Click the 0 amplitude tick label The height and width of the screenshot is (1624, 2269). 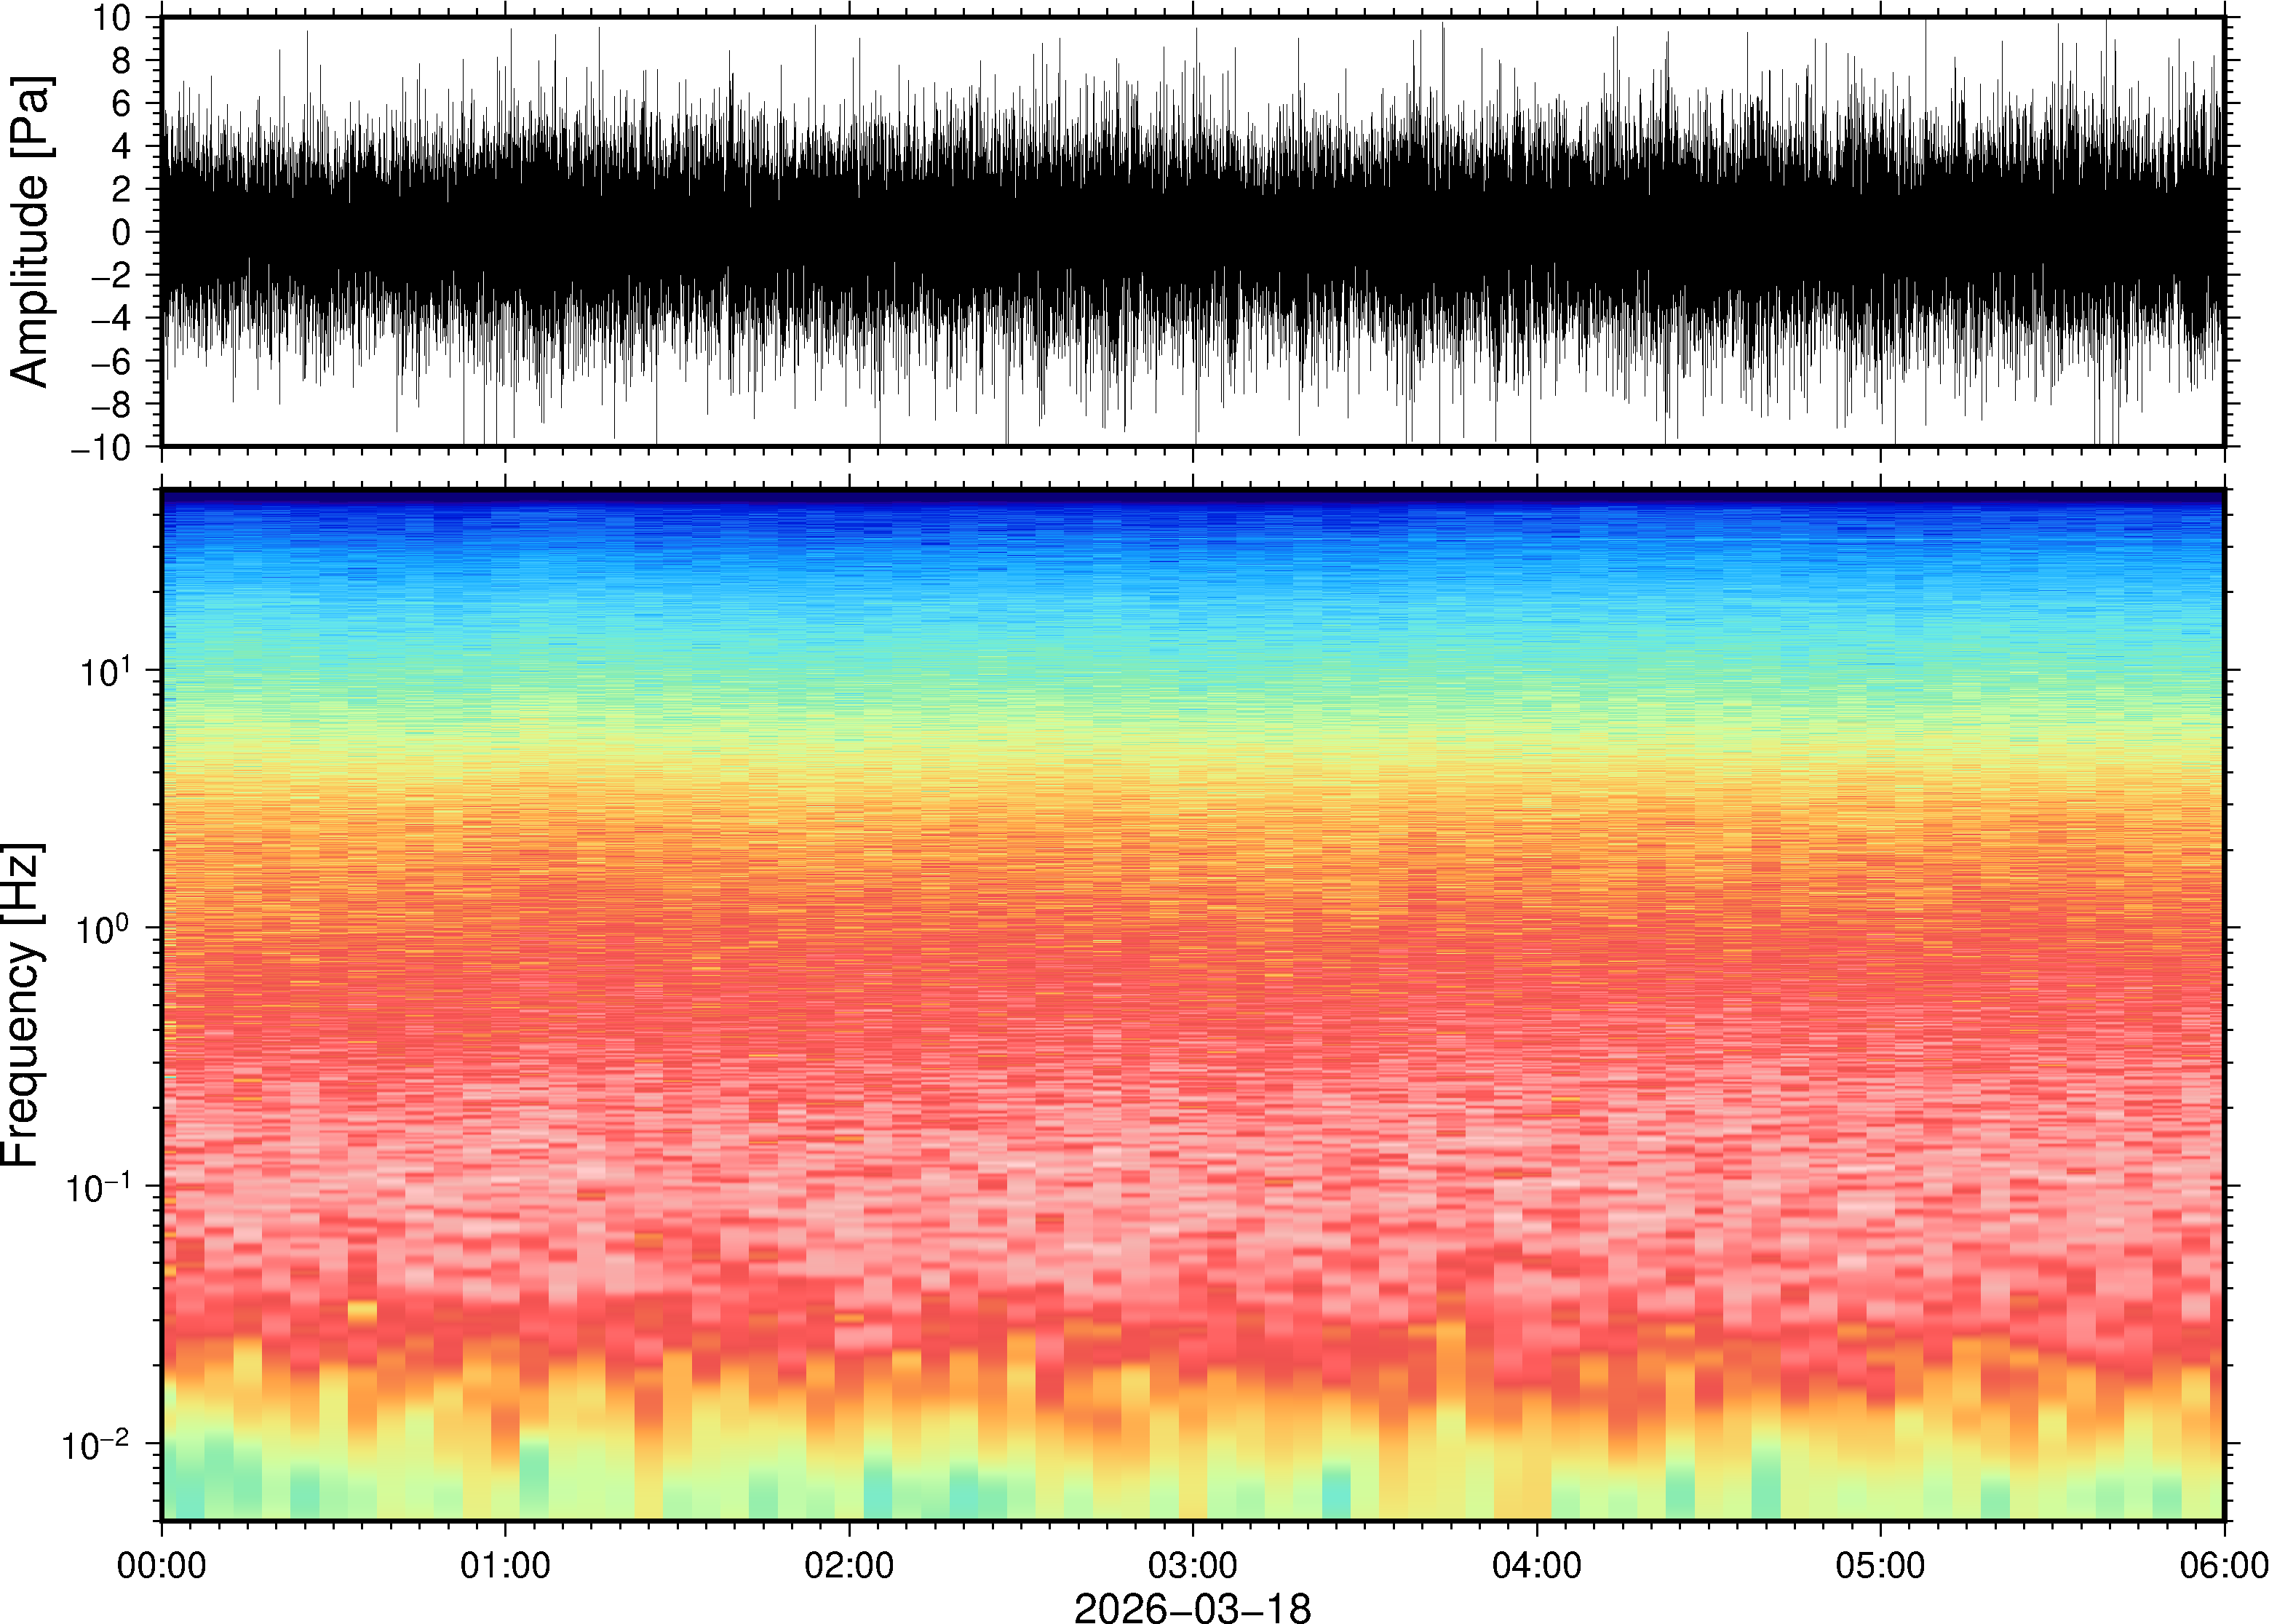click(x=122, y=233)
